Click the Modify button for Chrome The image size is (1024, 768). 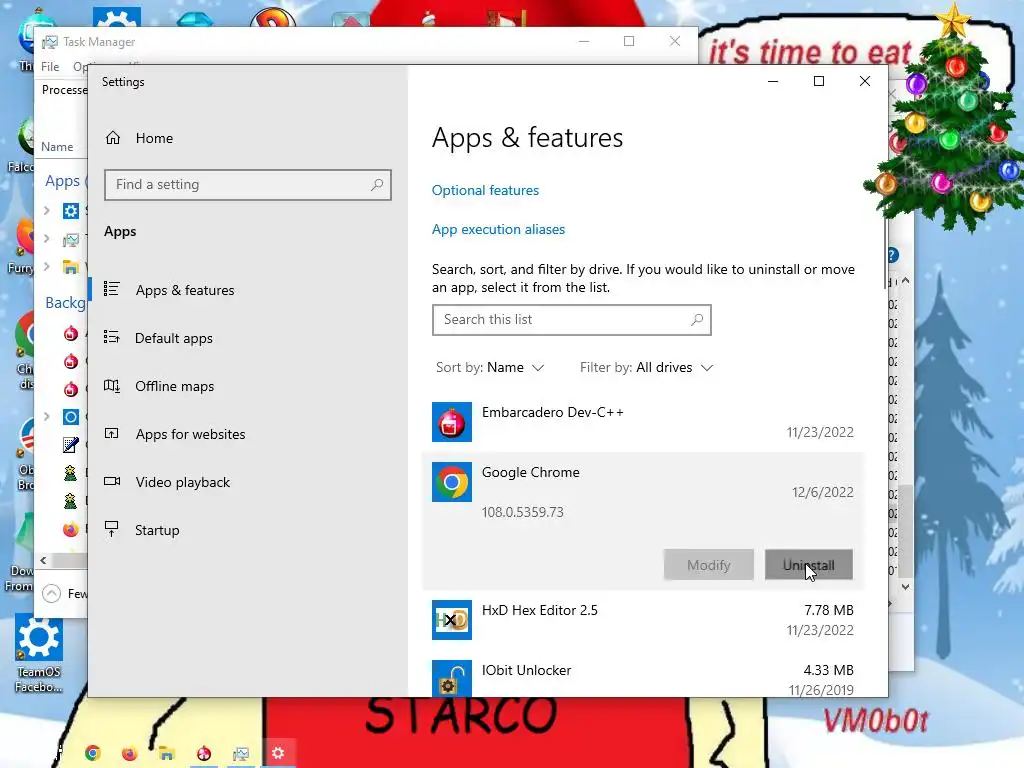coord(709,565)
